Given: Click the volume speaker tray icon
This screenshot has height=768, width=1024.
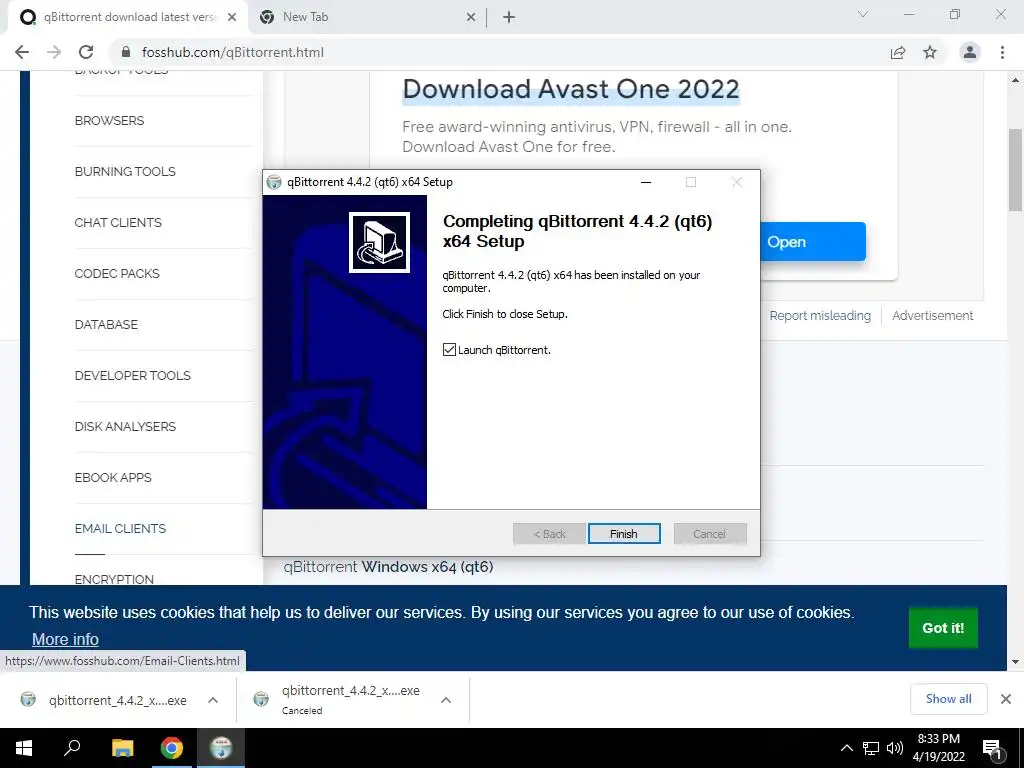Looking at the screenshot, I should [x=895, y=748].
